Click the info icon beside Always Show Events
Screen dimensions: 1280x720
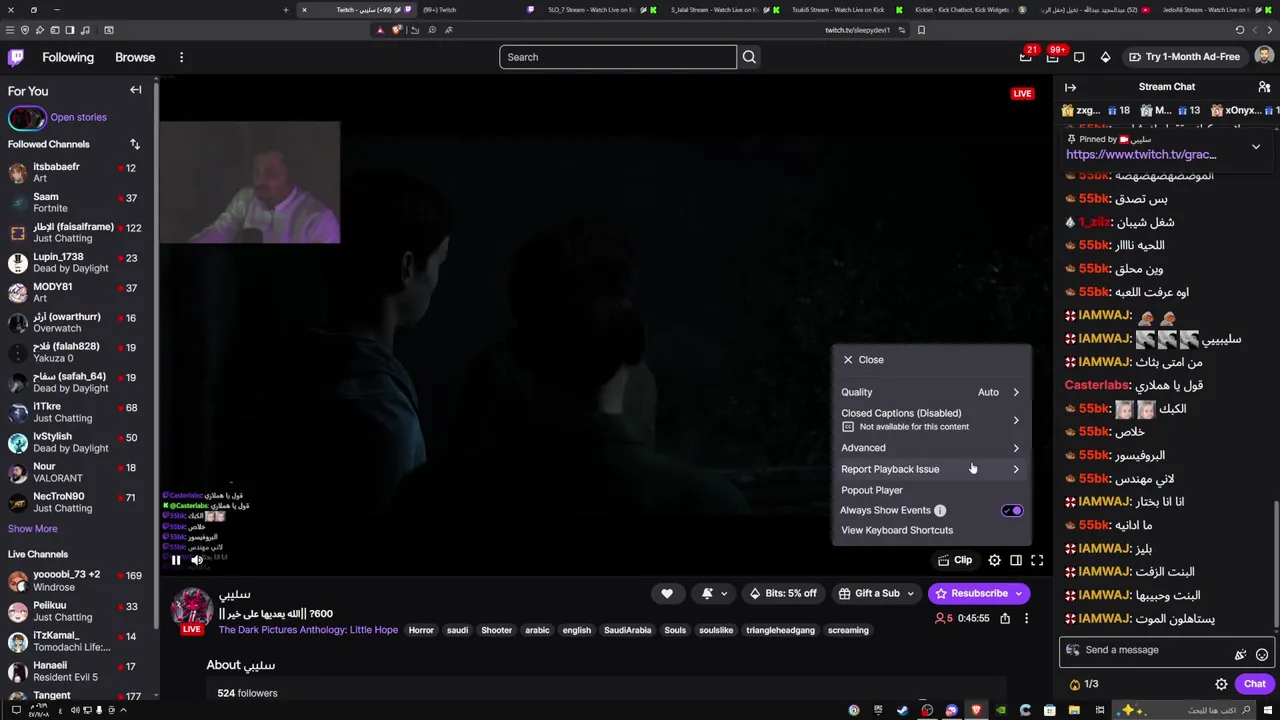pos(940,510)
